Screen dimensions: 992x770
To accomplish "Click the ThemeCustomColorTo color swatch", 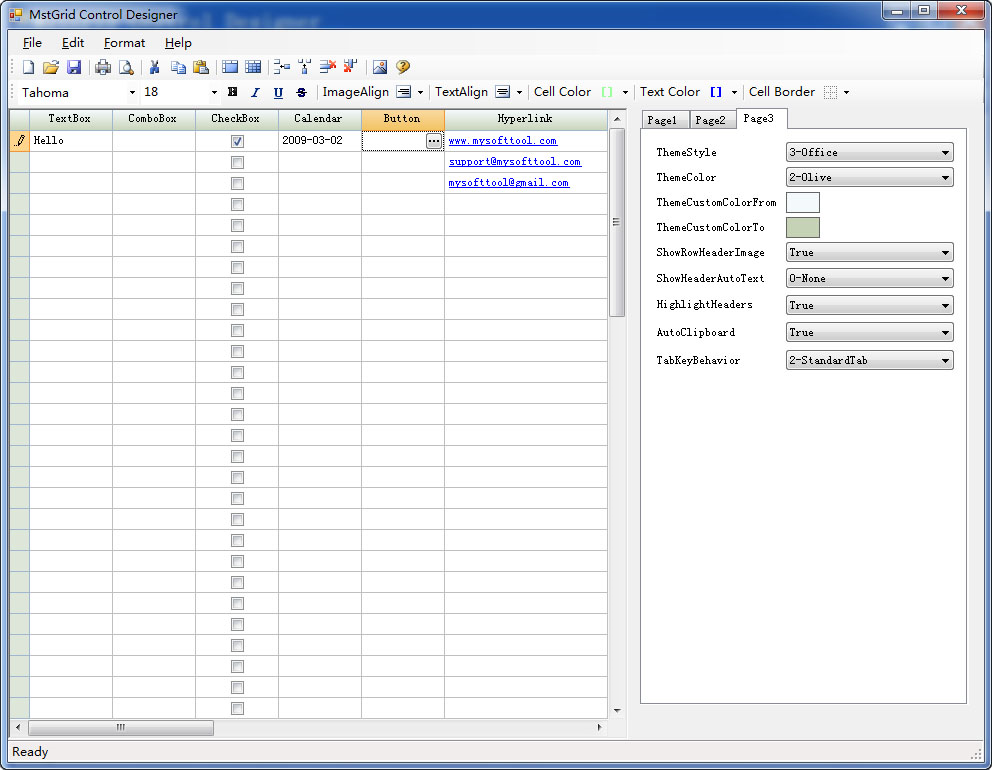I will click(x=802, y=228).
